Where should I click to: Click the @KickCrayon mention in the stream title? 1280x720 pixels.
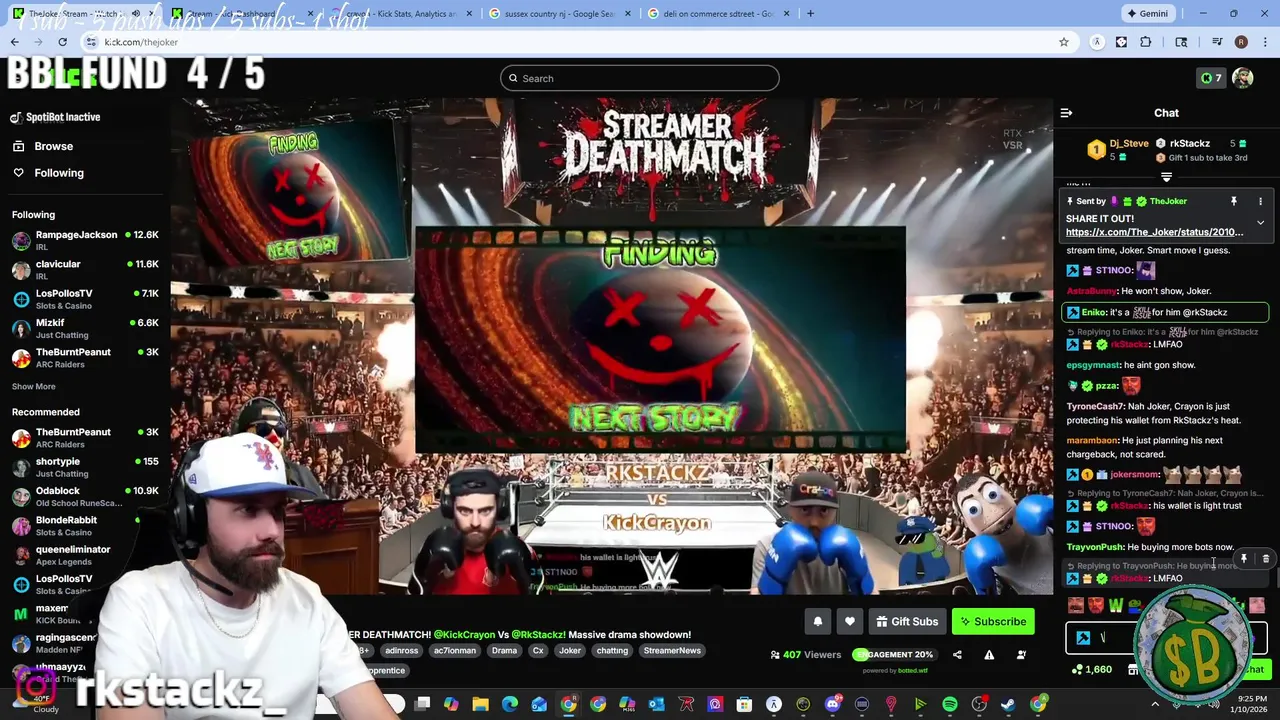point(465,635)
